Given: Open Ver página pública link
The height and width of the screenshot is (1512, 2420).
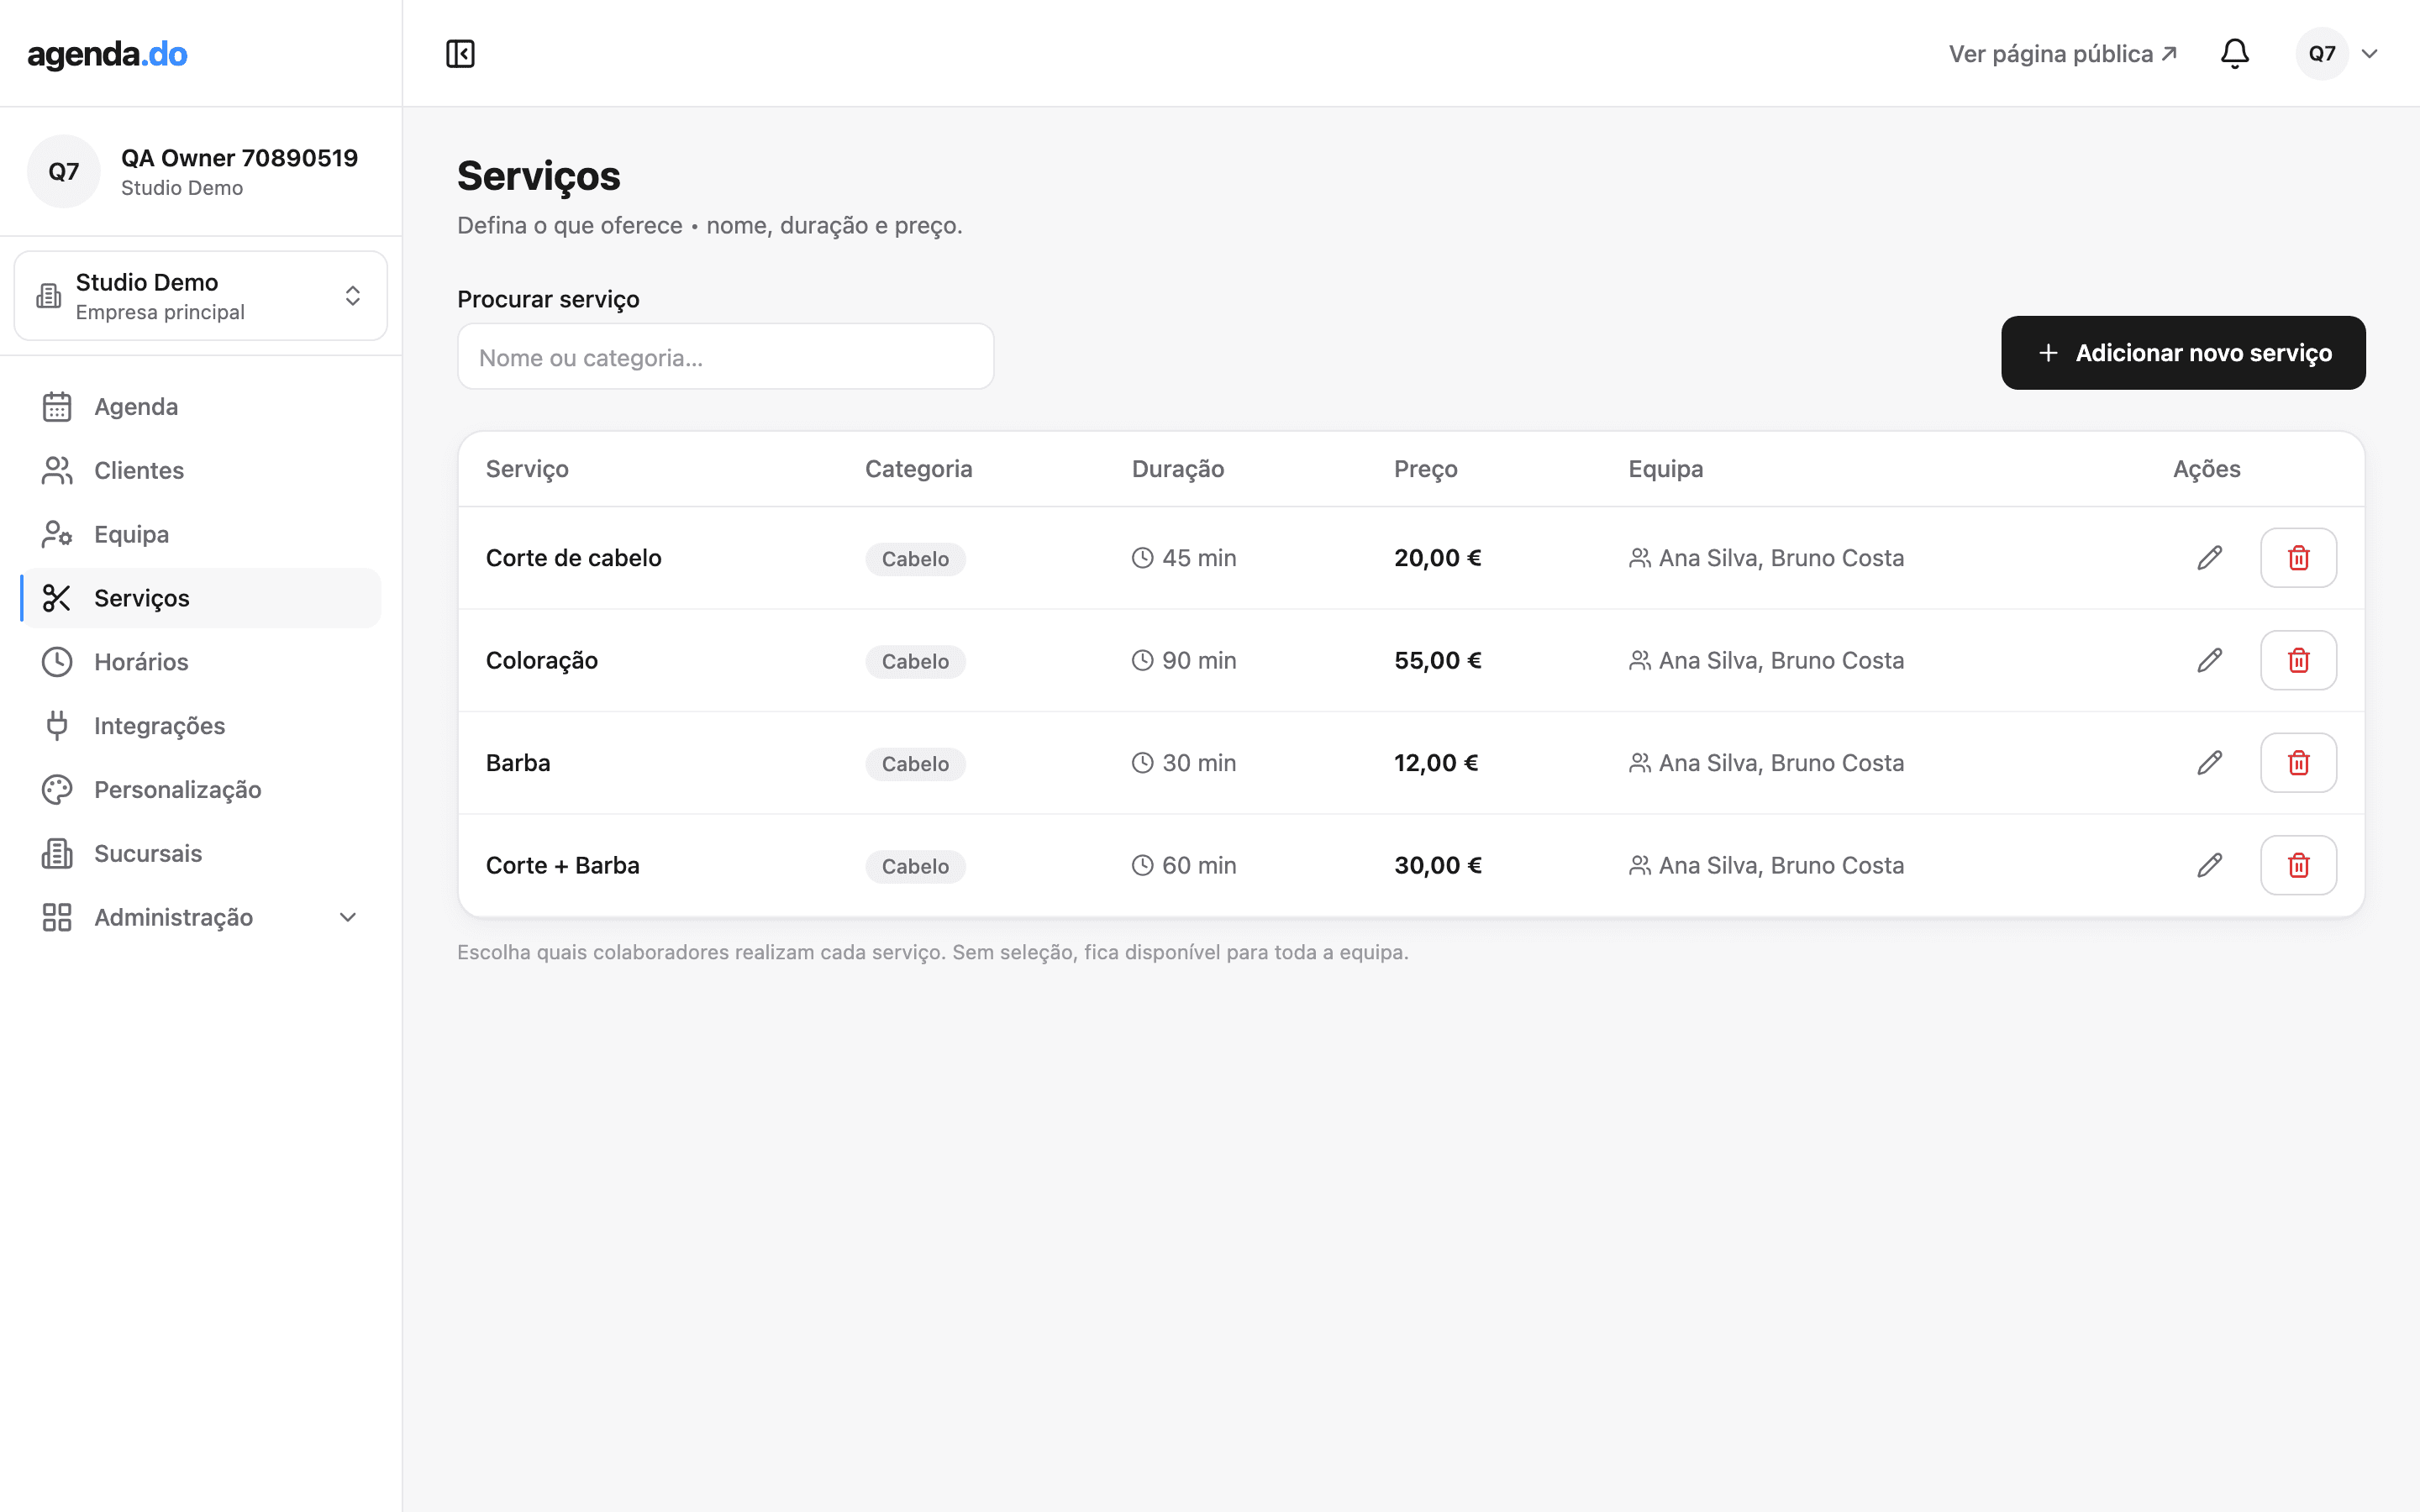Looking at the screenshot, I should point(2062,54).
